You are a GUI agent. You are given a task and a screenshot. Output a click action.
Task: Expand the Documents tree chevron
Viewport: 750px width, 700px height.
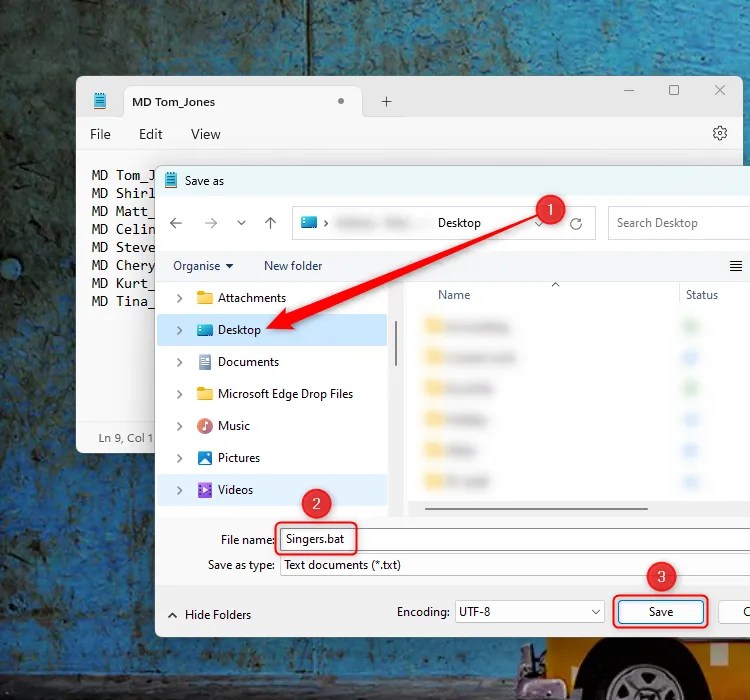click(x=179, y=362)
